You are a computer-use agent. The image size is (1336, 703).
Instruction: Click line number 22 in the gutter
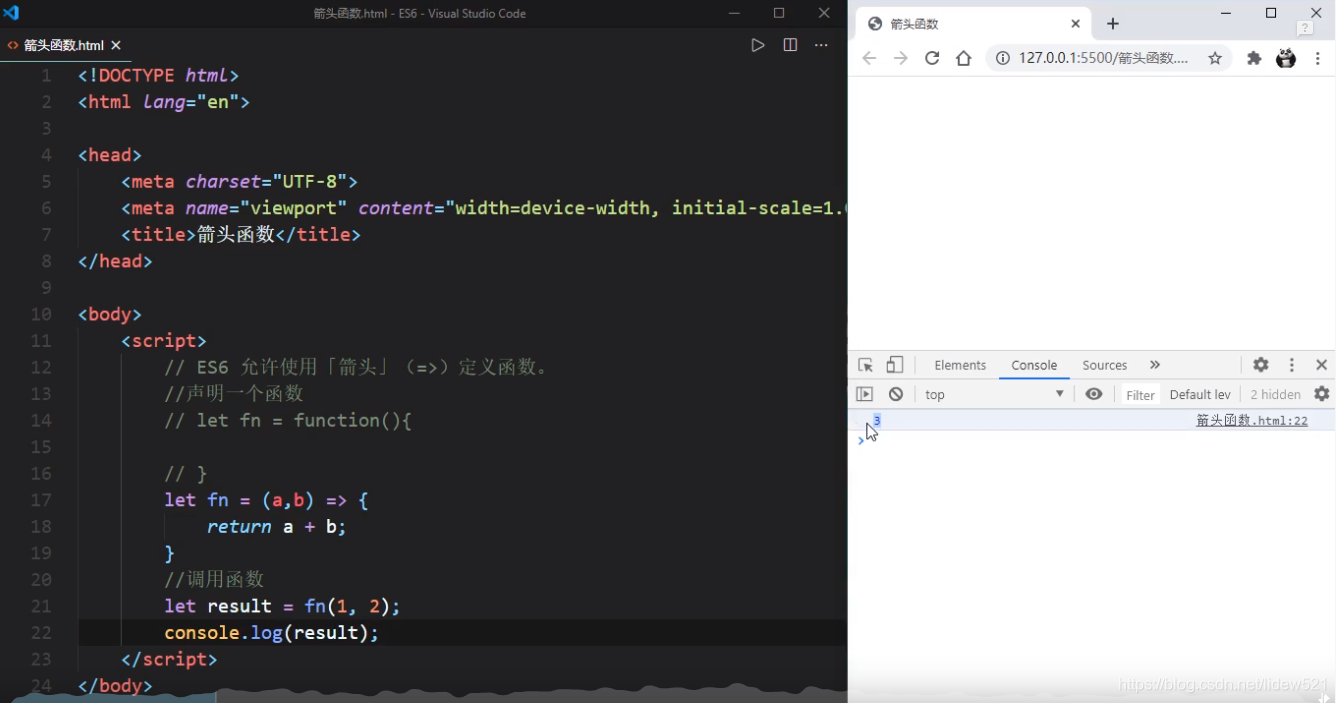tap(41, 633)
